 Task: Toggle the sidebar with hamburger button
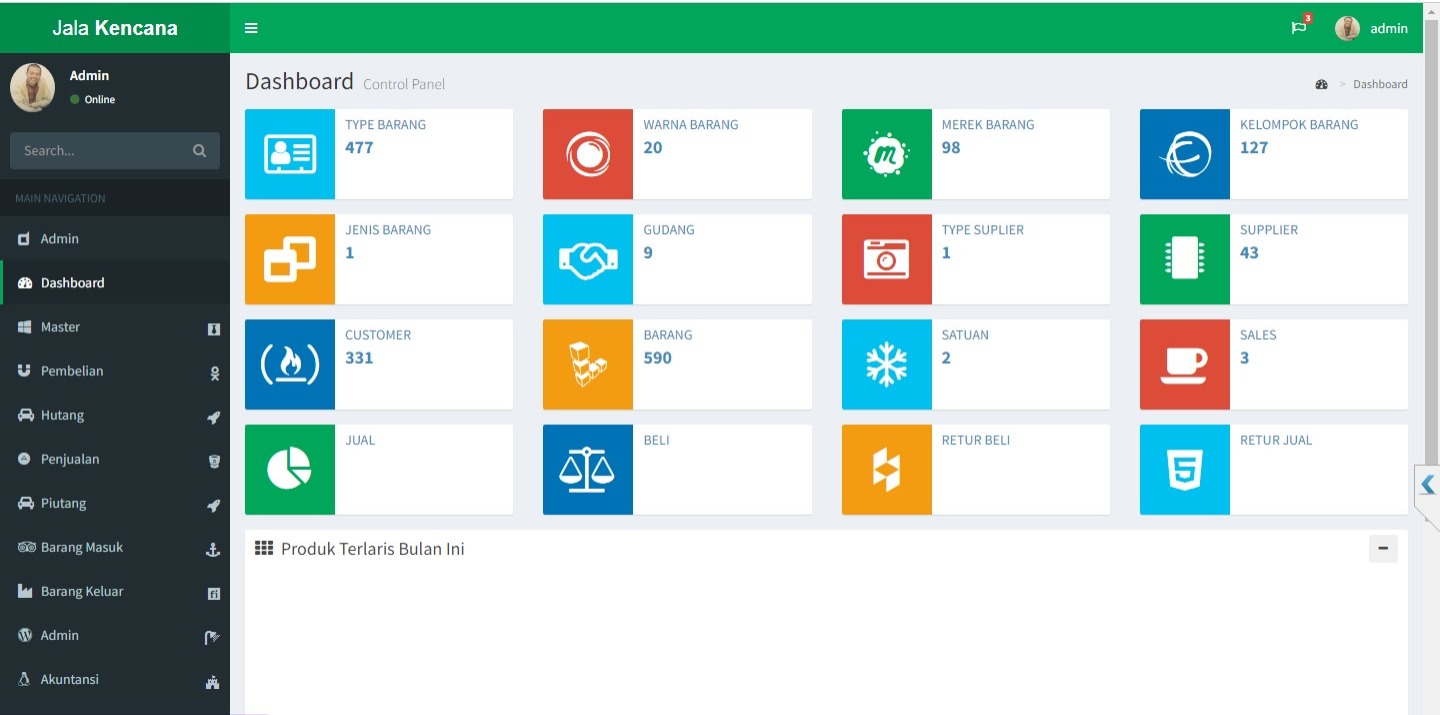coord(251,28)
